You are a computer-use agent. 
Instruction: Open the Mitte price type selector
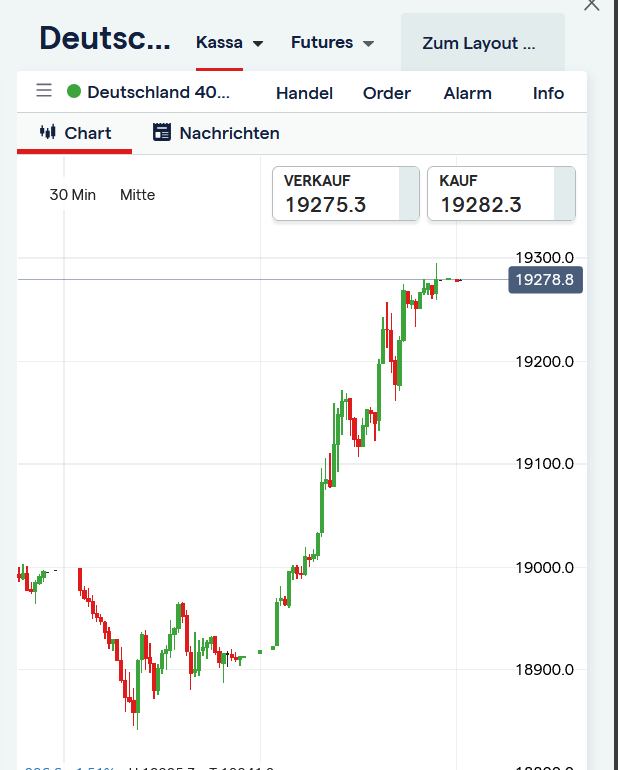coord(137,195)
